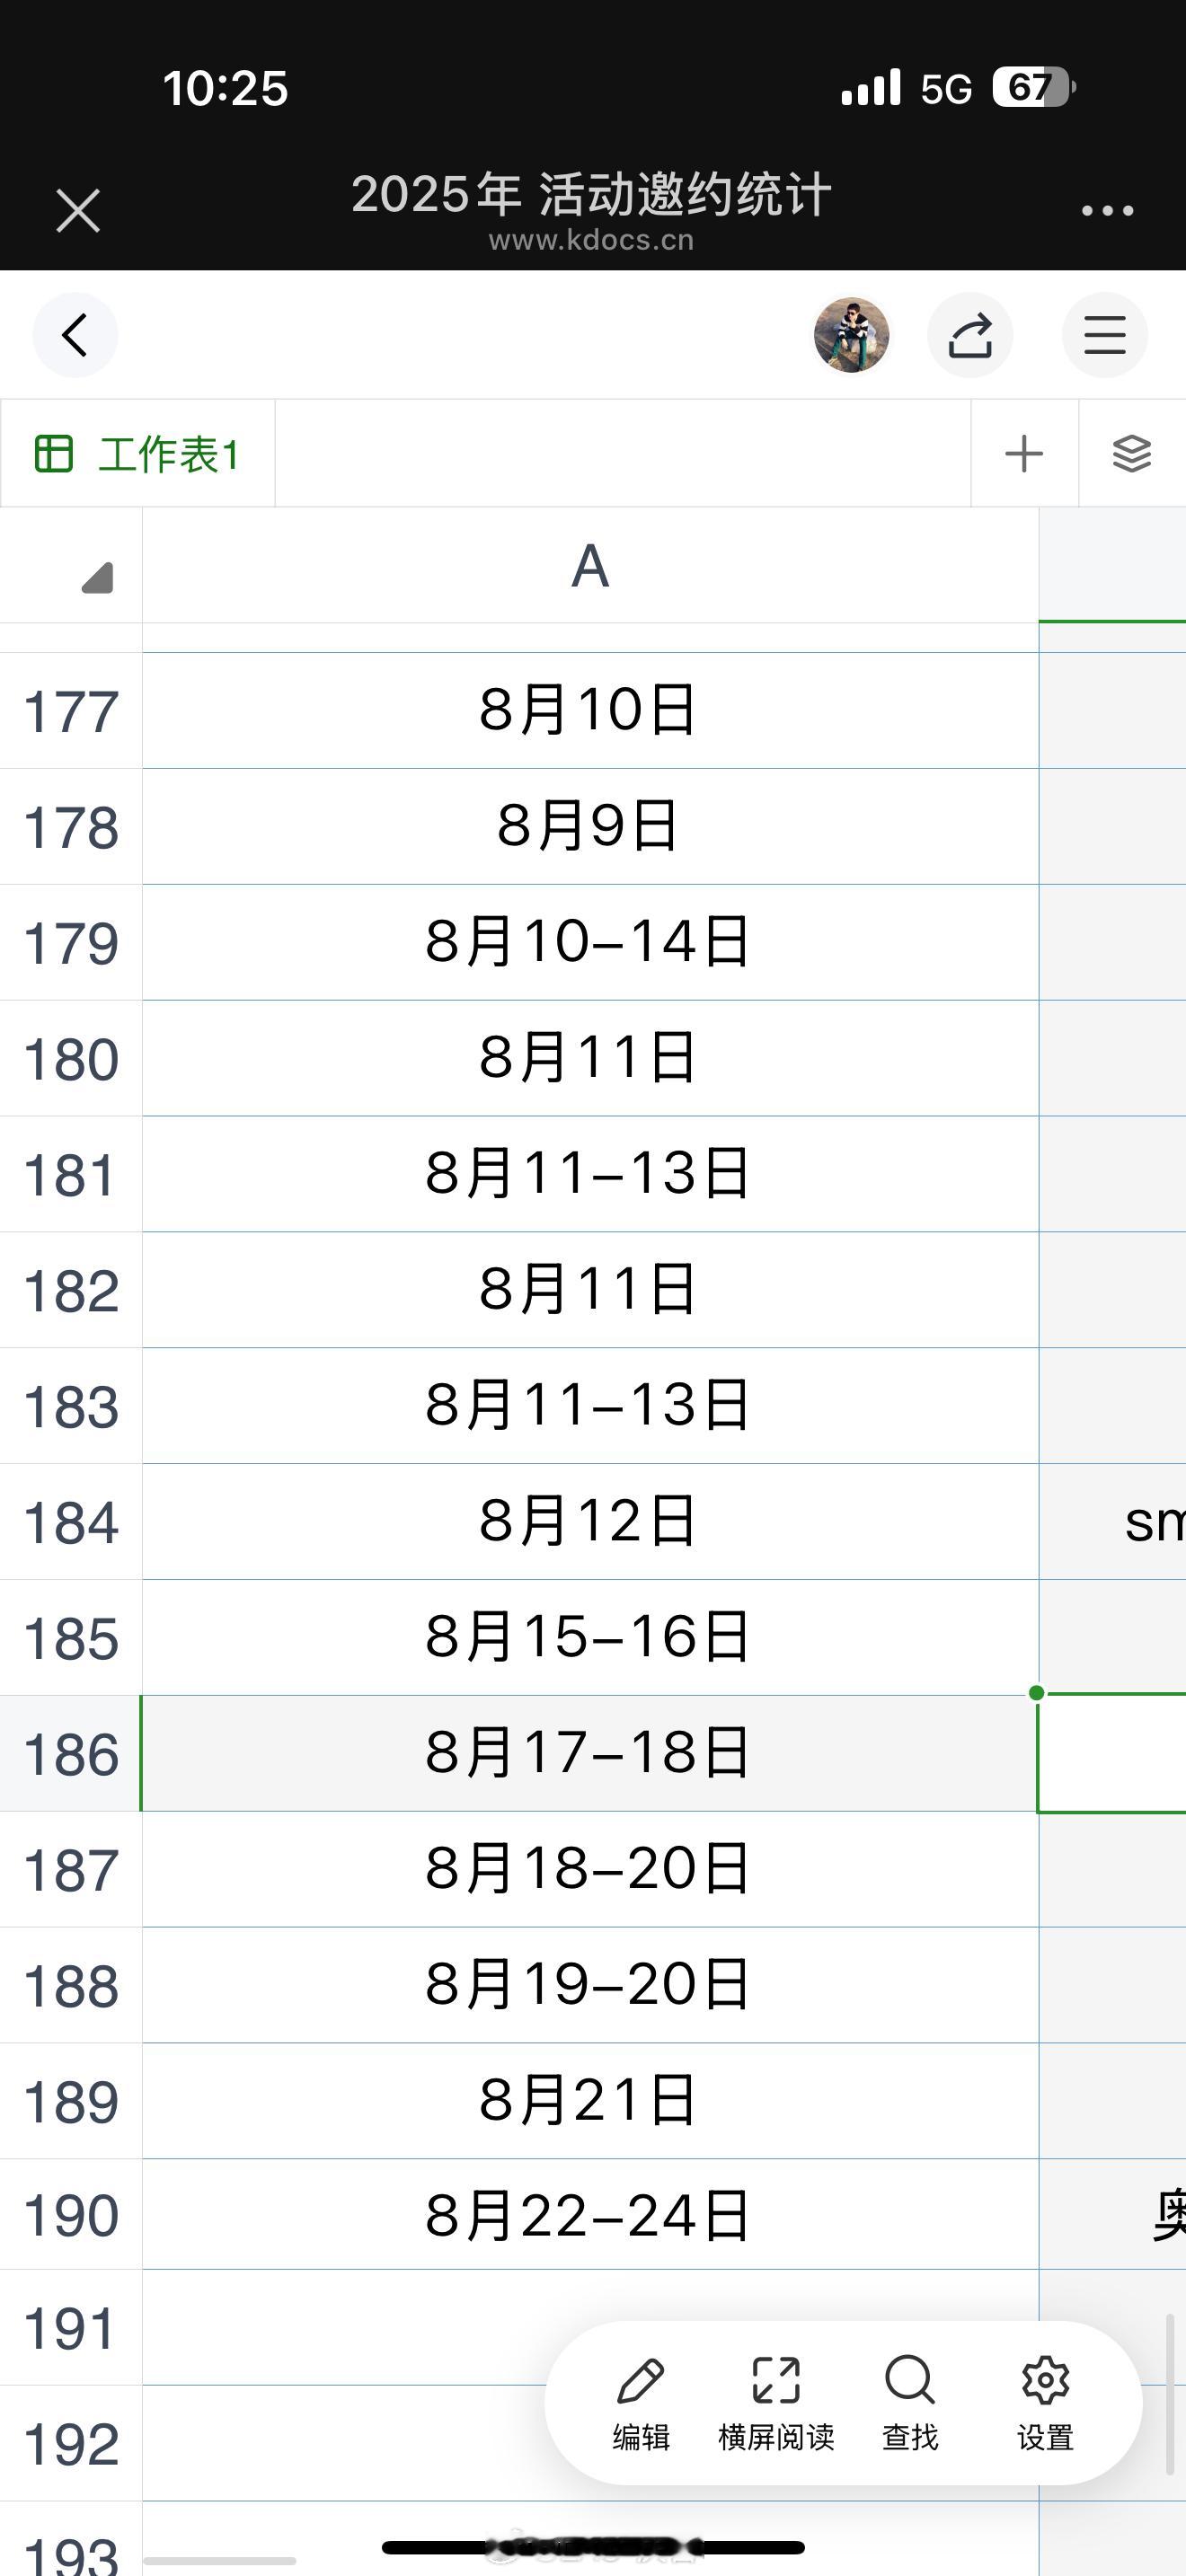Select column A header

(590, 565)
